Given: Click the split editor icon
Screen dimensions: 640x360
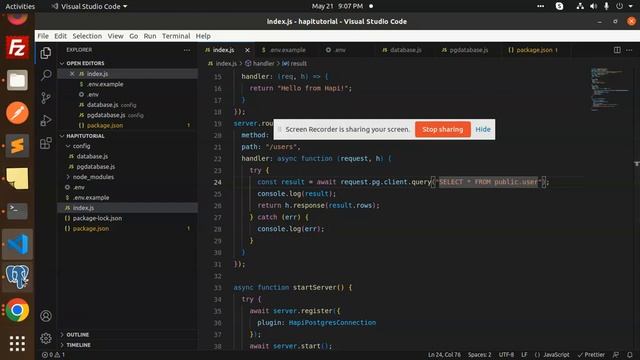Looking at the screenshot, I should coord(617,50).
